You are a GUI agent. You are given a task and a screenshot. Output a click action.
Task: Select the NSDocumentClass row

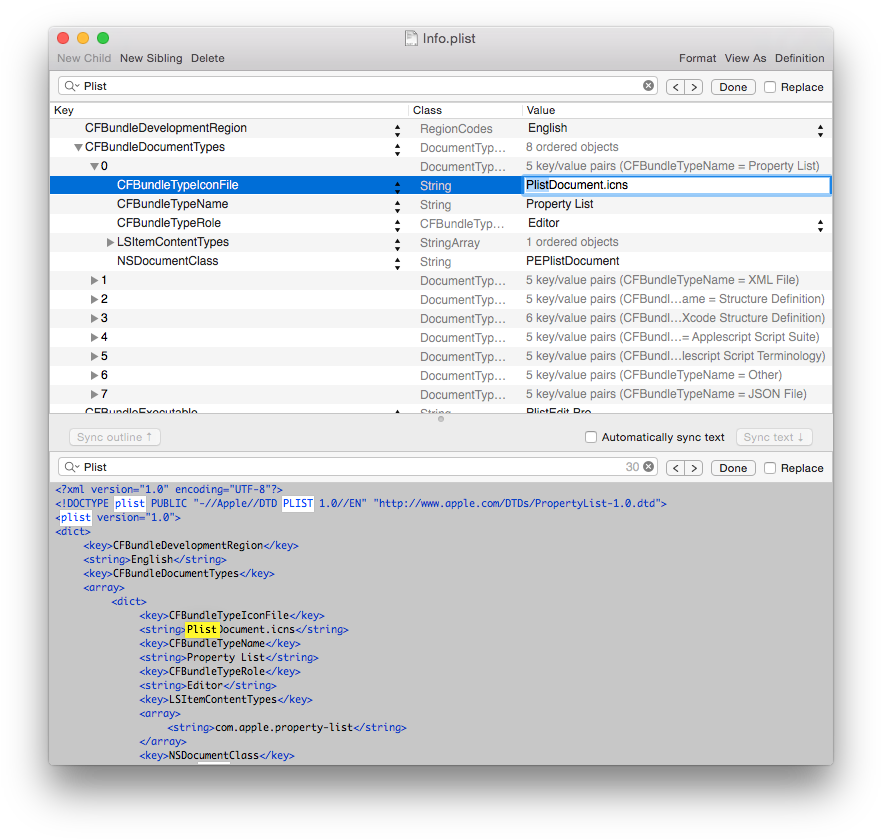440,261
